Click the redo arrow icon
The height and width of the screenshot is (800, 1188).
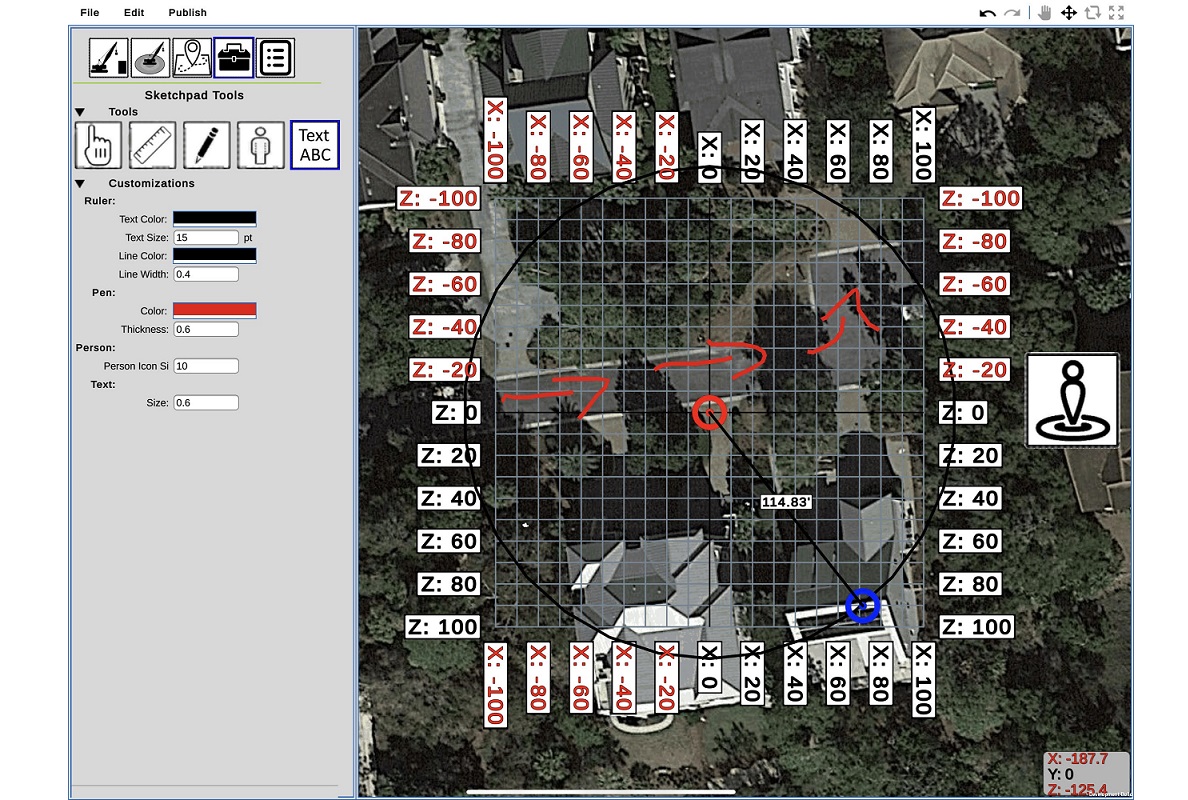(1011, 13)
